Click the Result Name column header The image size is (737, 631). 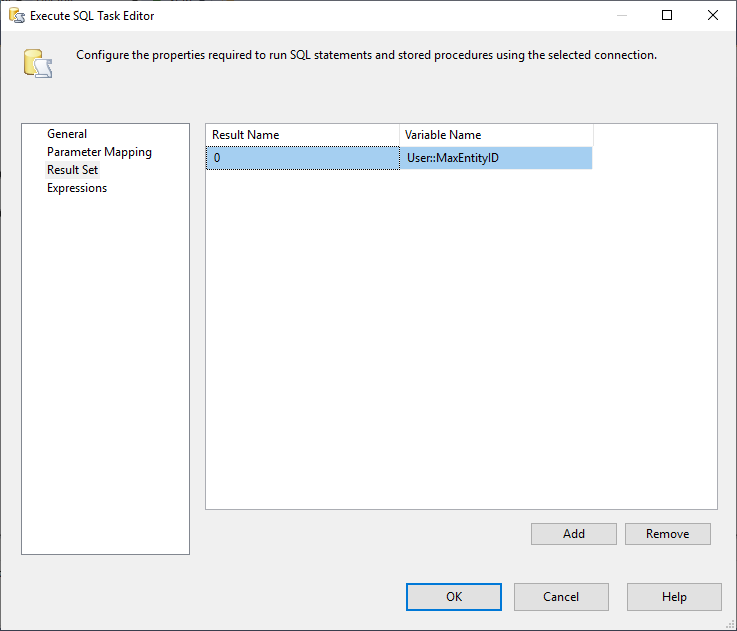[302, 135]
